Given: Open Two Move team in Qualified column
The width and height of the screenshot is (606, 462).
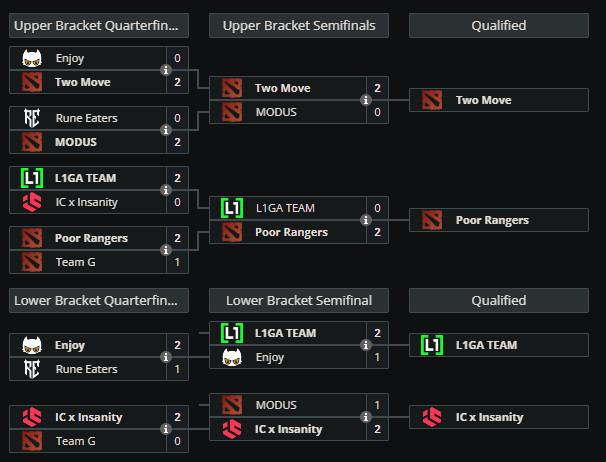Looking at the screenshot, I should (499, 100).
